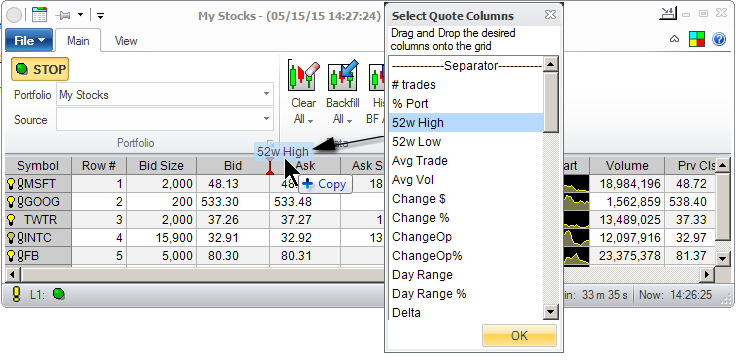The width and height of the screenshot is (742, 363).
Task: Collapse the ribbon using the up chevron
Action: (675, 40)
